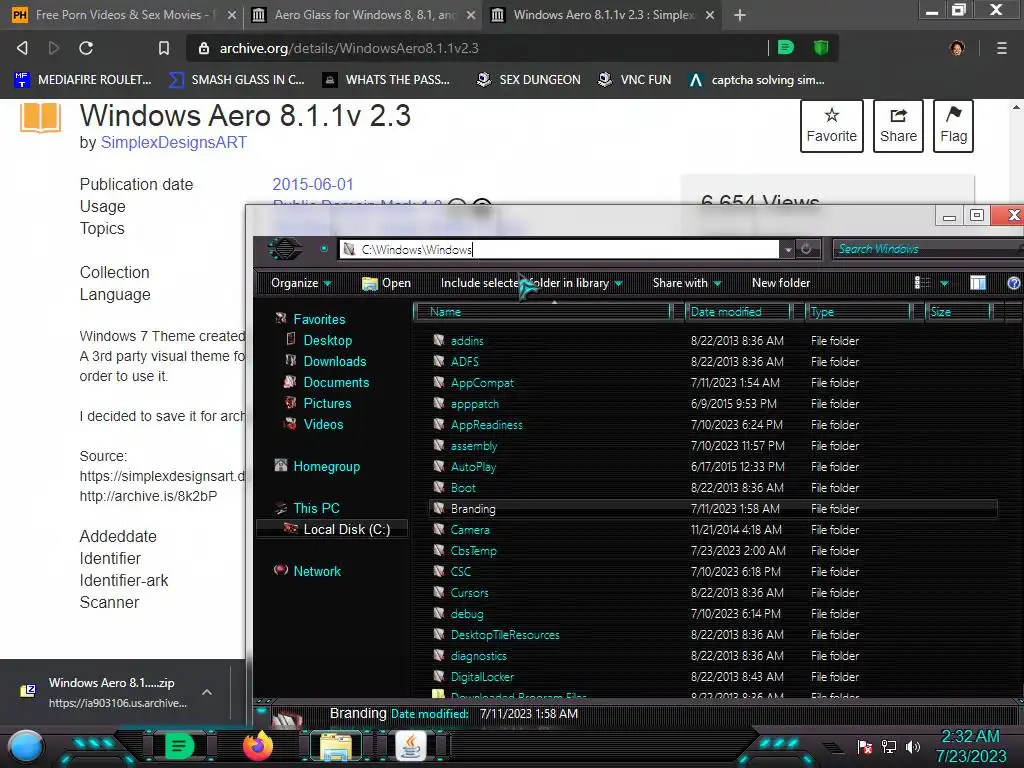Sort by Size column header

pyautogui.click(x=957, y=312)
